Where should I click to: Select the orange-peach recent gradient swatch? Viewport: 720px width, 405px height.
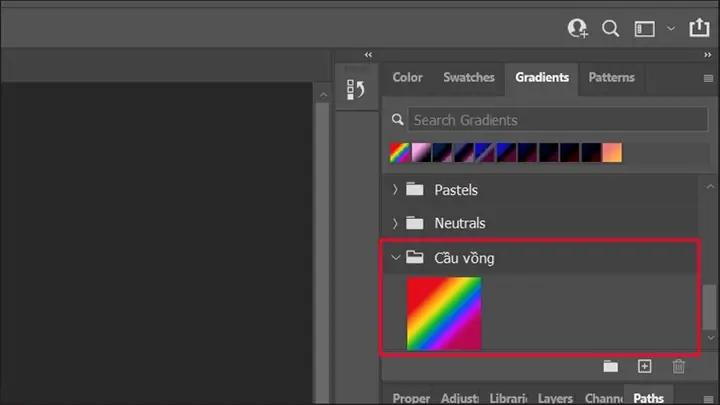click(612, 152)
